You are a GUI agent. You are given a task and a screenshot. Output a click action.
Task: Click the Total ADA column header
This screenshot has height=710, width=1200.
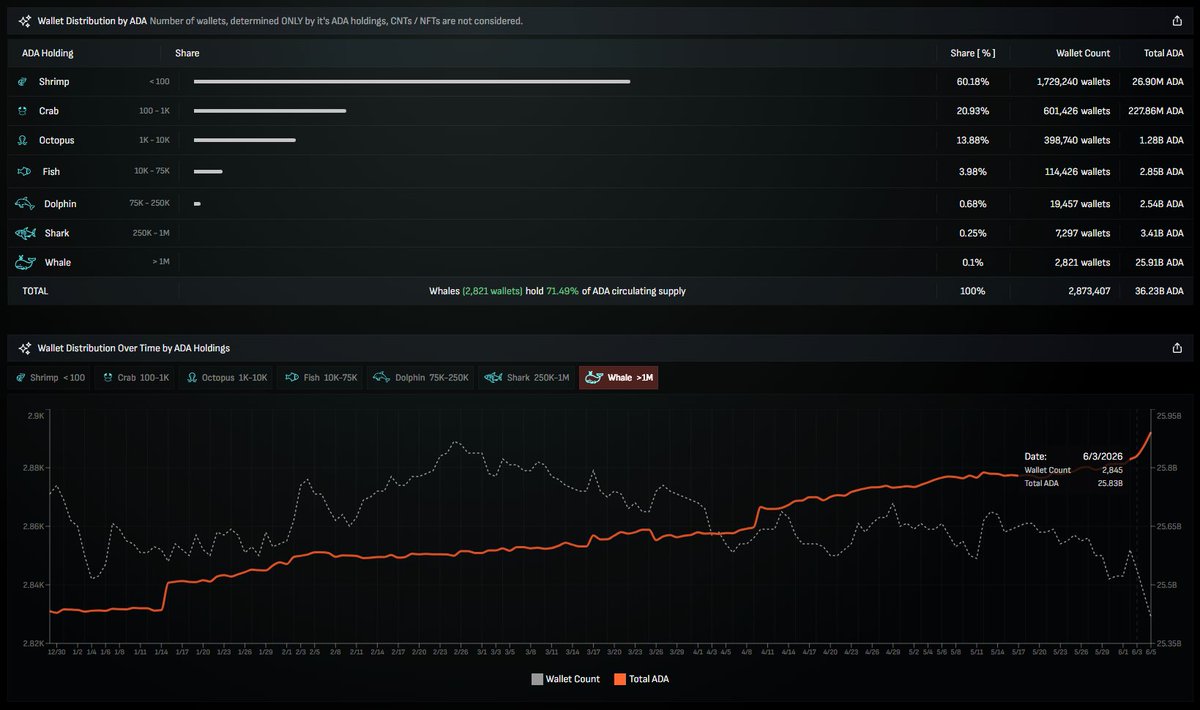point(1164,53)
